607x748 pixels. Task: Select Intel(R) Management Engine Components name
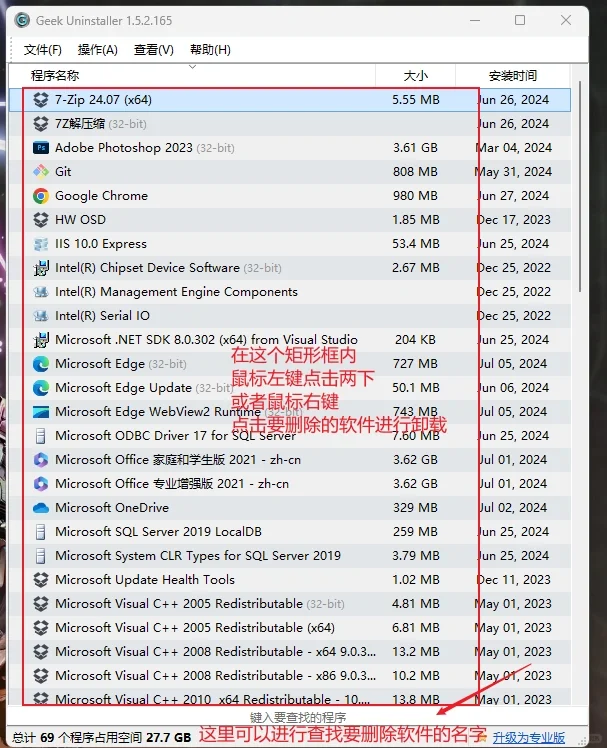click(x=176, y=291)
